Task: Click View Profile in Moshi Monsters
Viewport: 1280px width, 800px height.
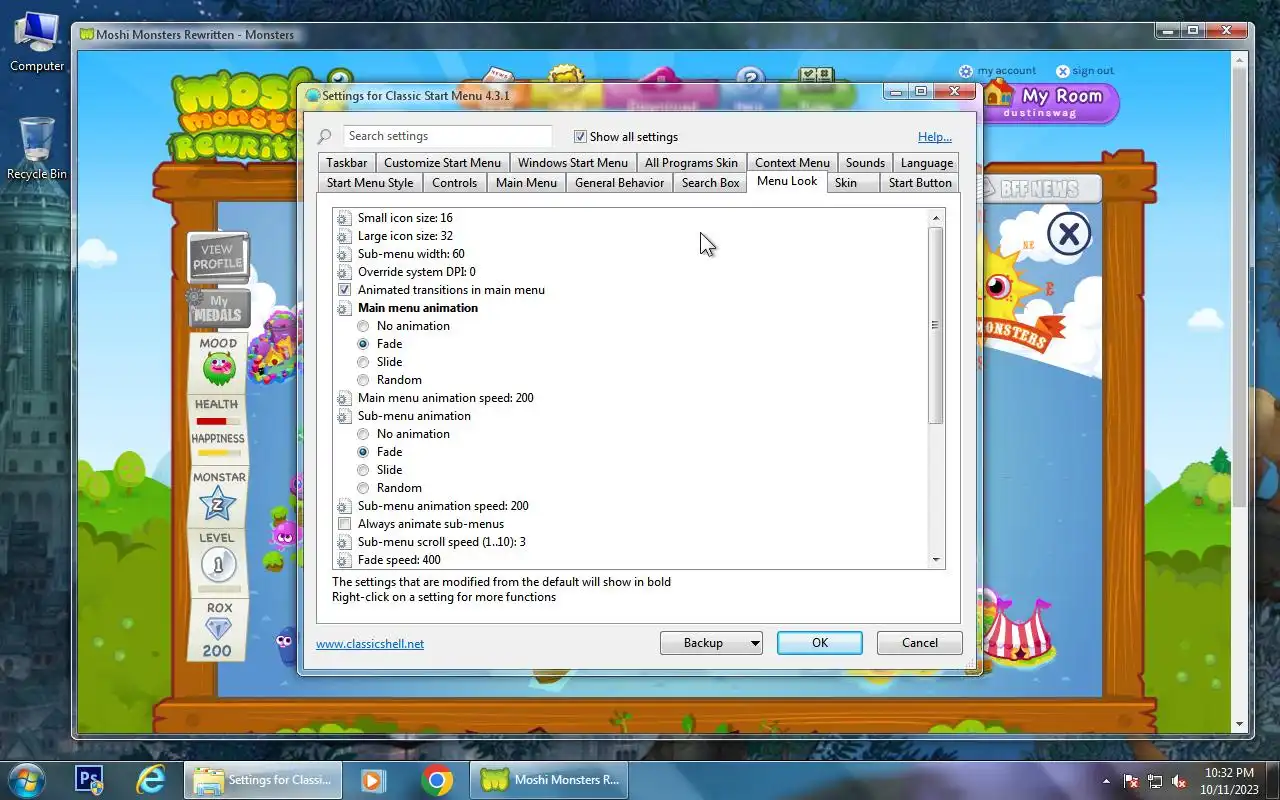Action: pyautogui.click(x=217, y=257)
